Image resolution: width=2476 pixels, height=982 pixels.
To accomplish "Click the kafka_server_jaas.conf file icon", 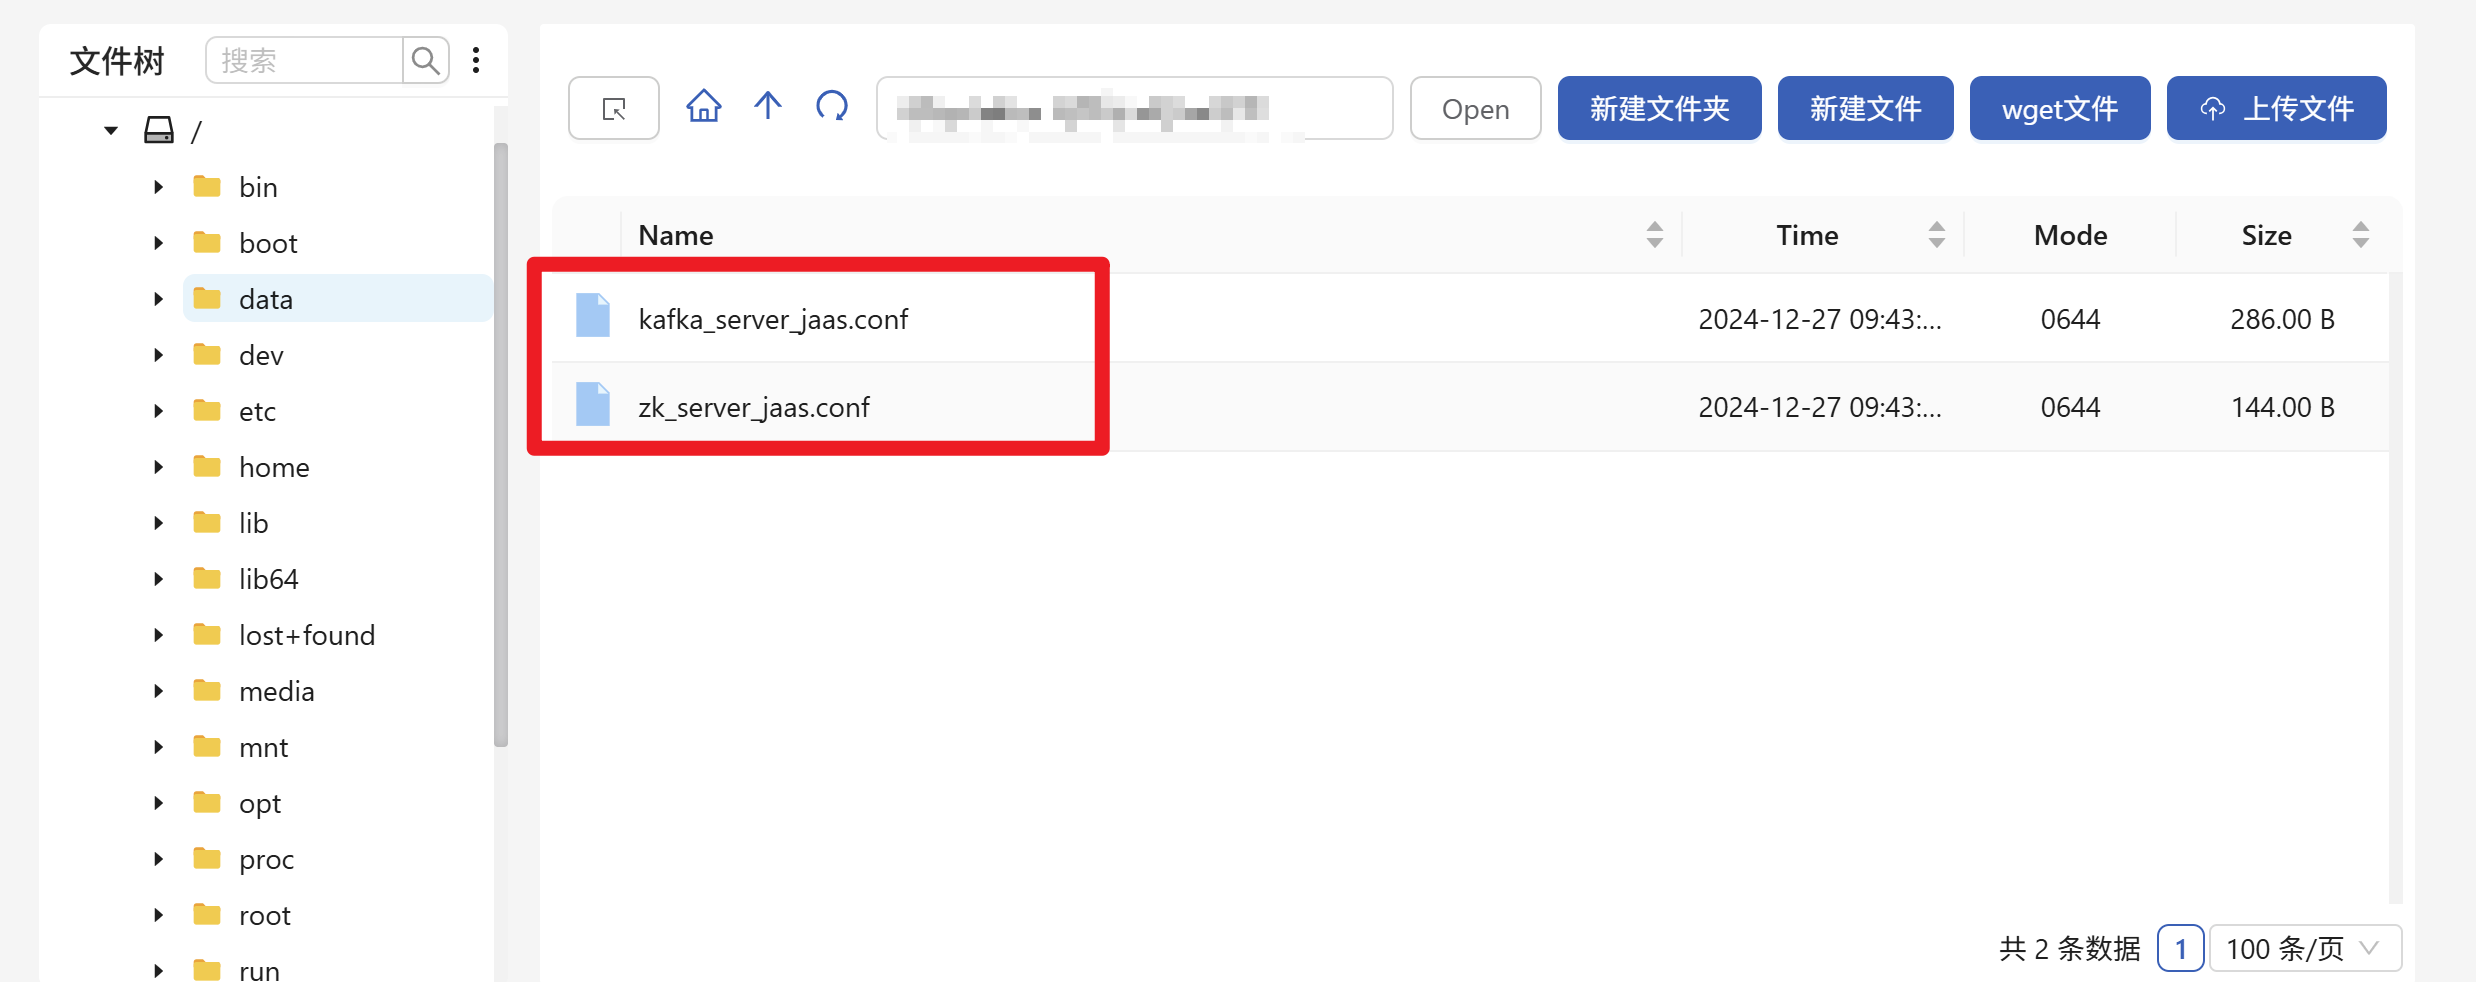I will tap(593, 316).
